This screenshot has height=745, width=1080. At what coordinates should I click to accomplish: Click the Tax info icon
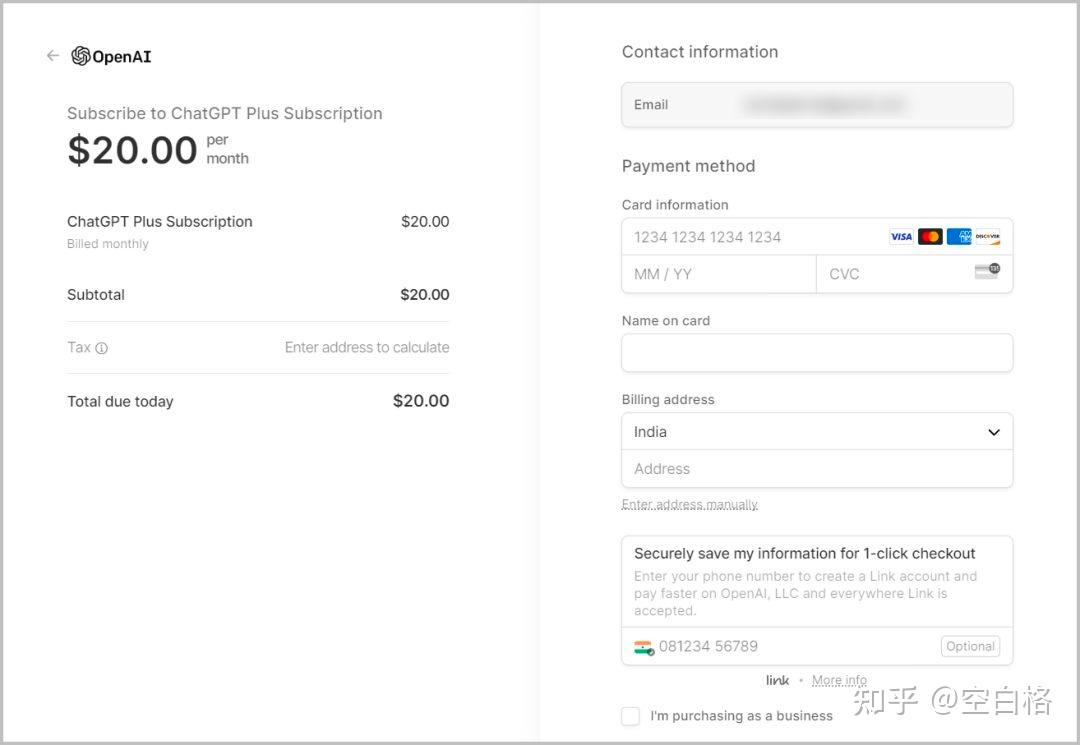point(101,348)
